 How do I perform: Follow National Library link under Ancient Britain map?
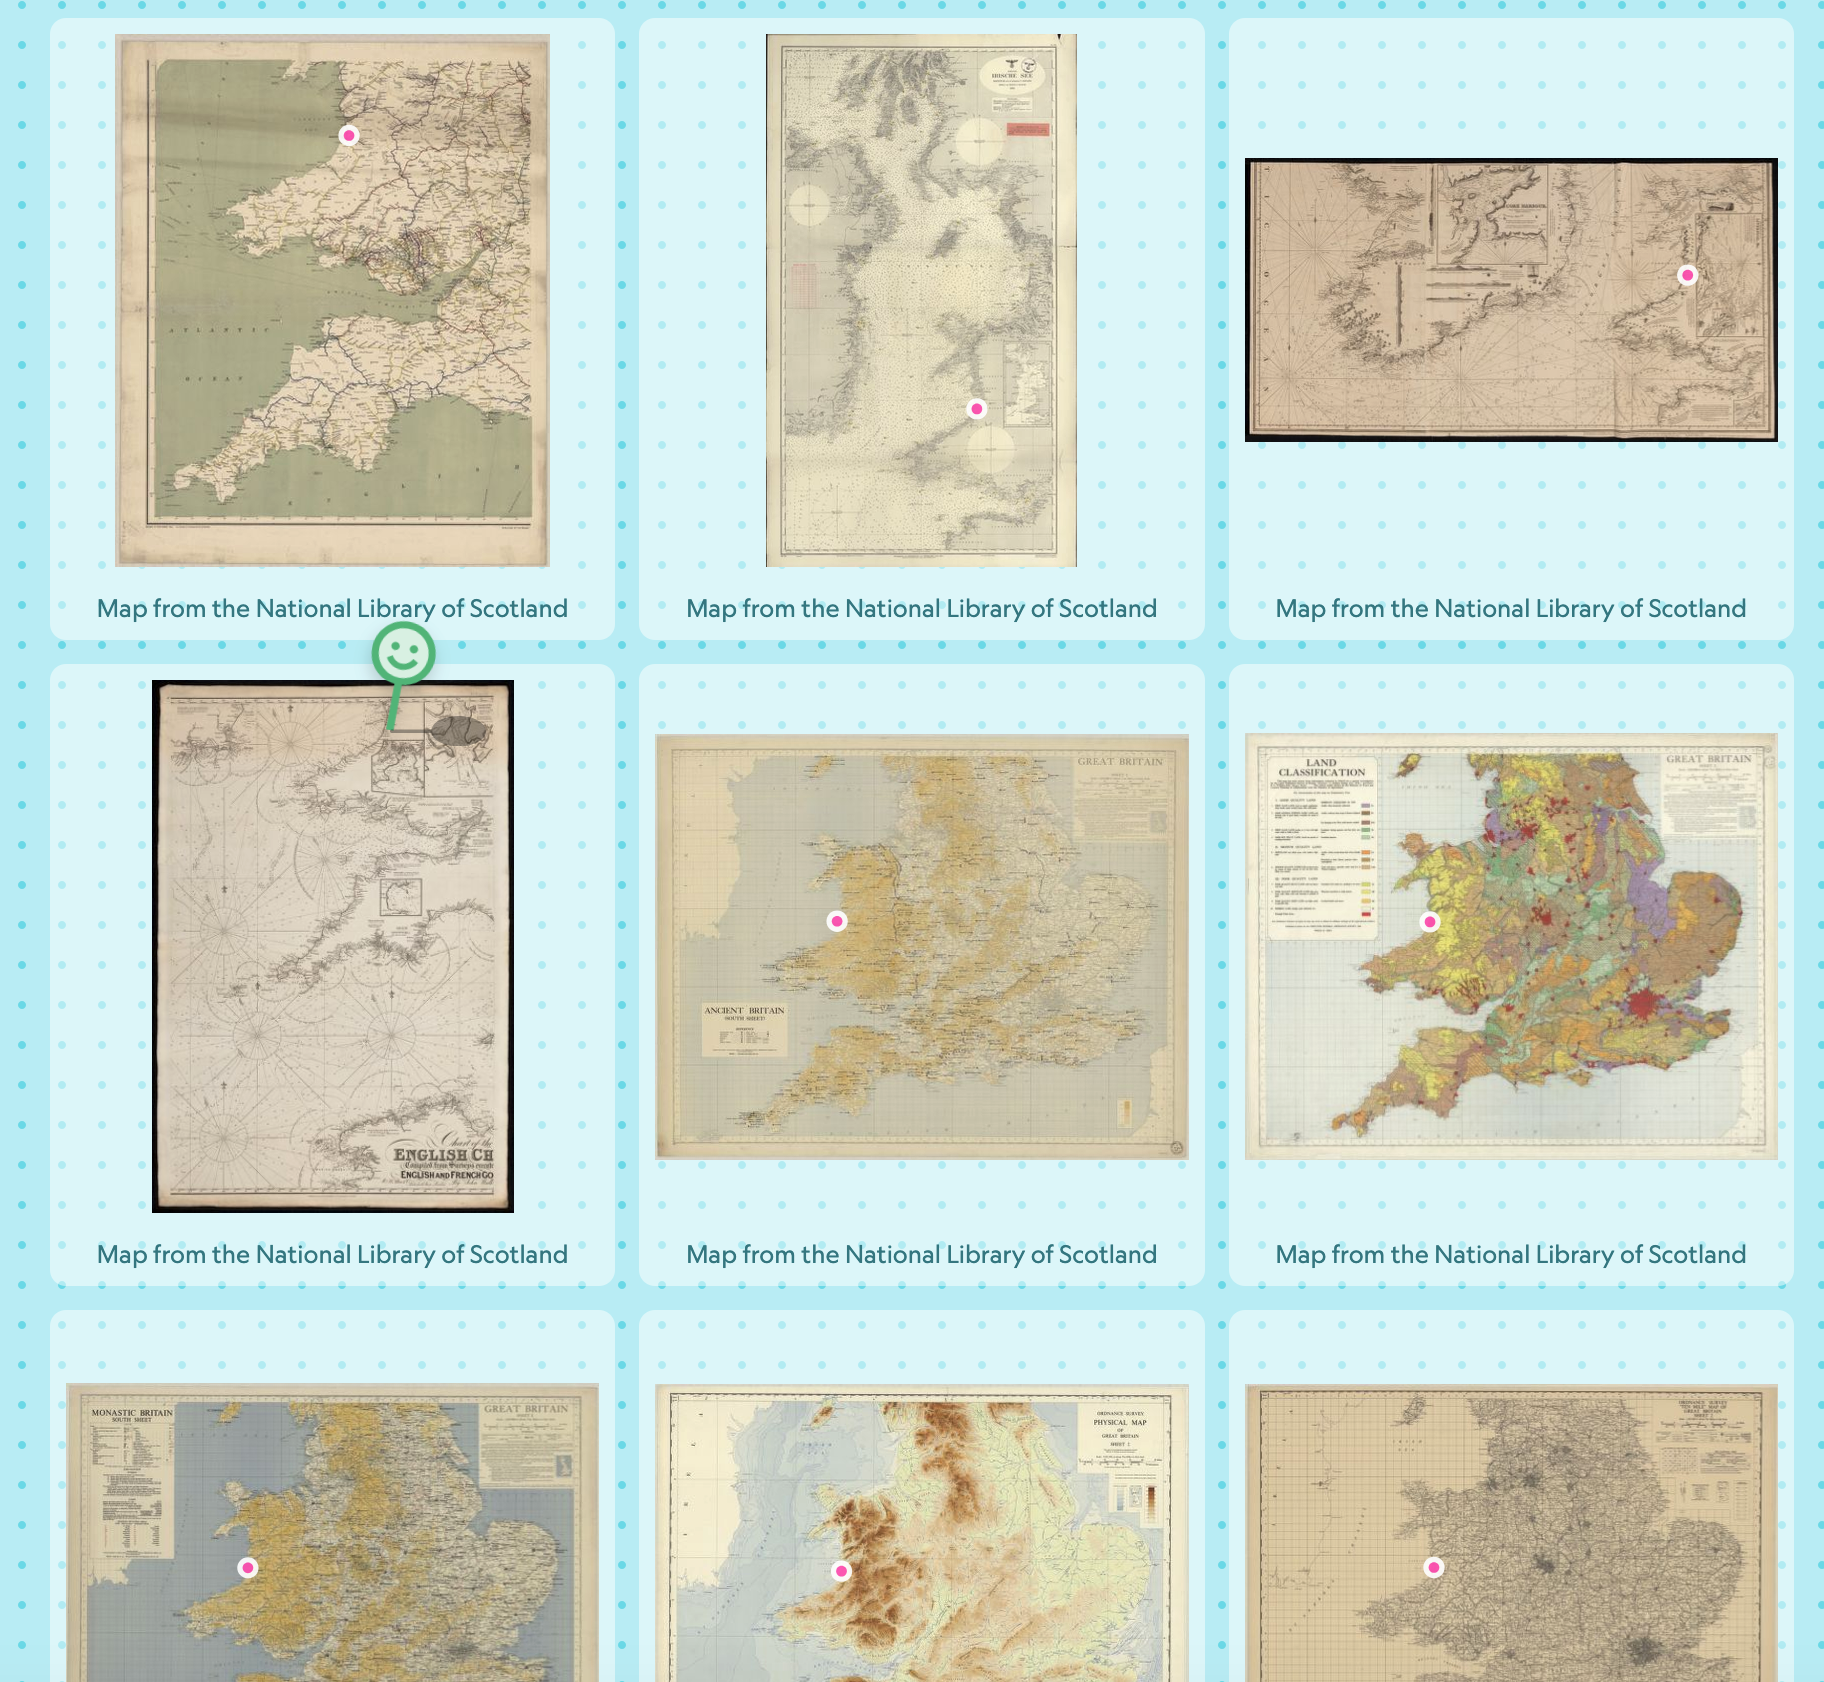[921, 1254]
